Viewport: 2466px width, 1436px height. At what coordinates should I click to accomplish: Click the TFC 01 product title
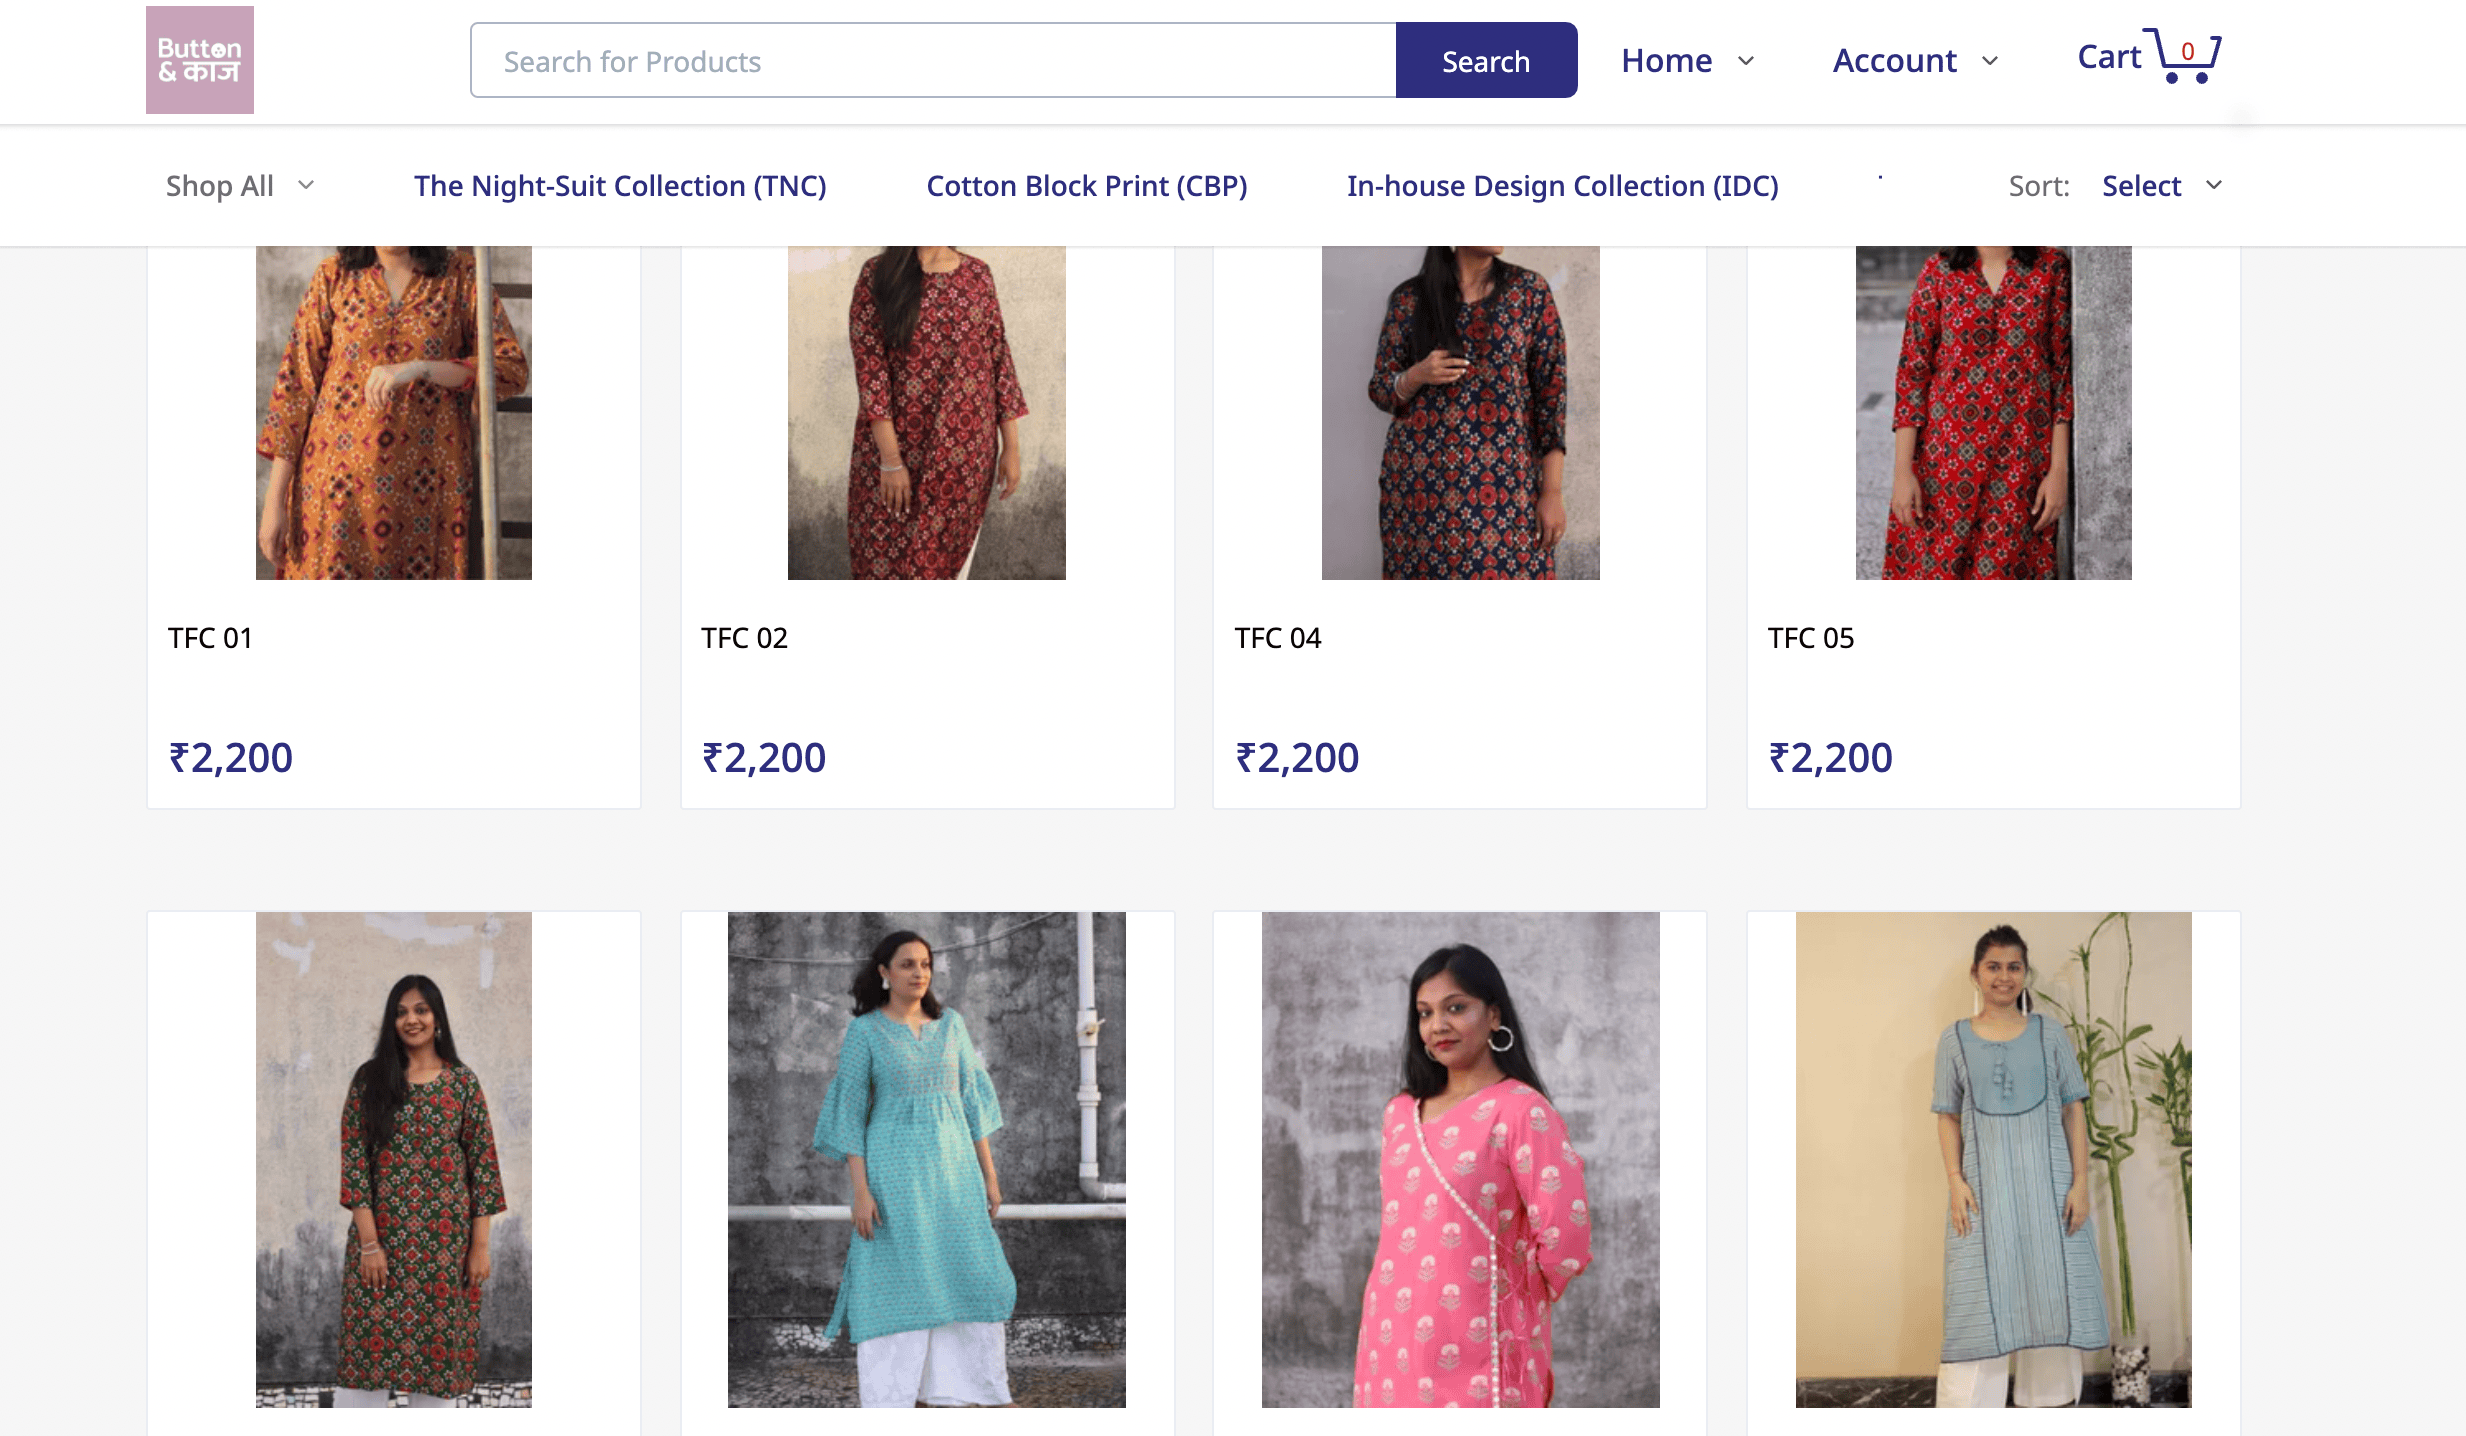coord(210,638)
